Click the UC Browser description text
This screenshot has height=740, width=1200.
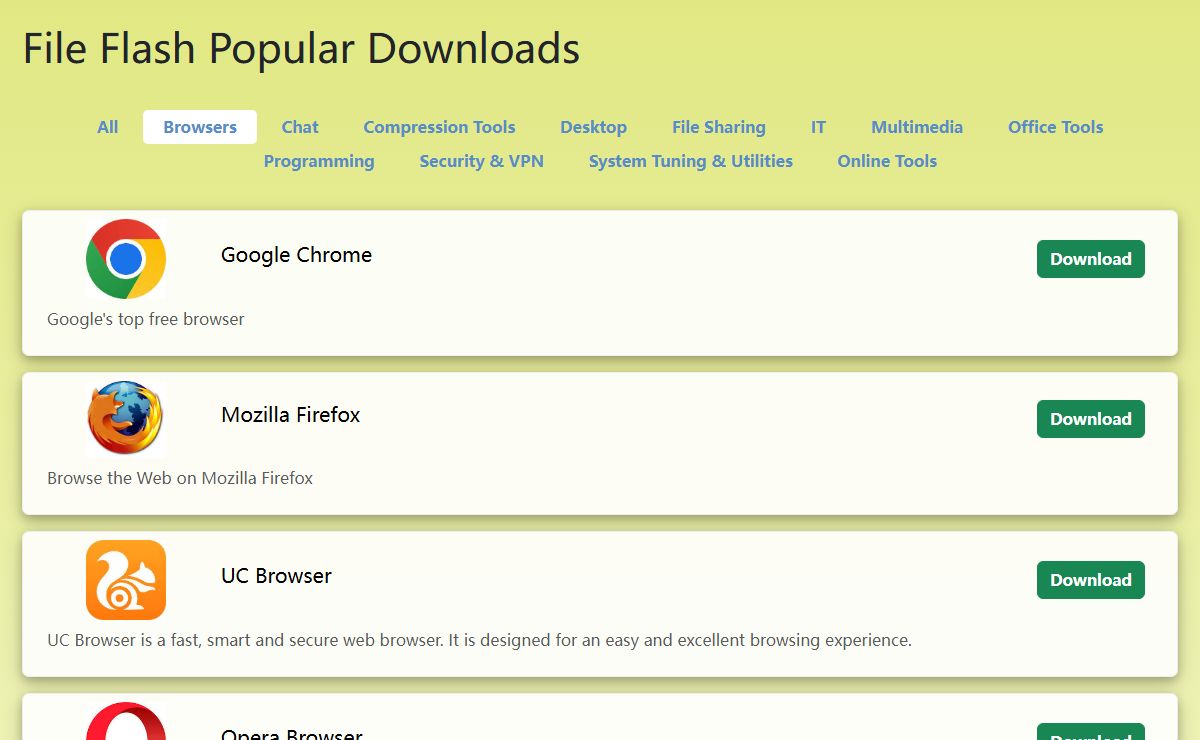click(479, 640)
